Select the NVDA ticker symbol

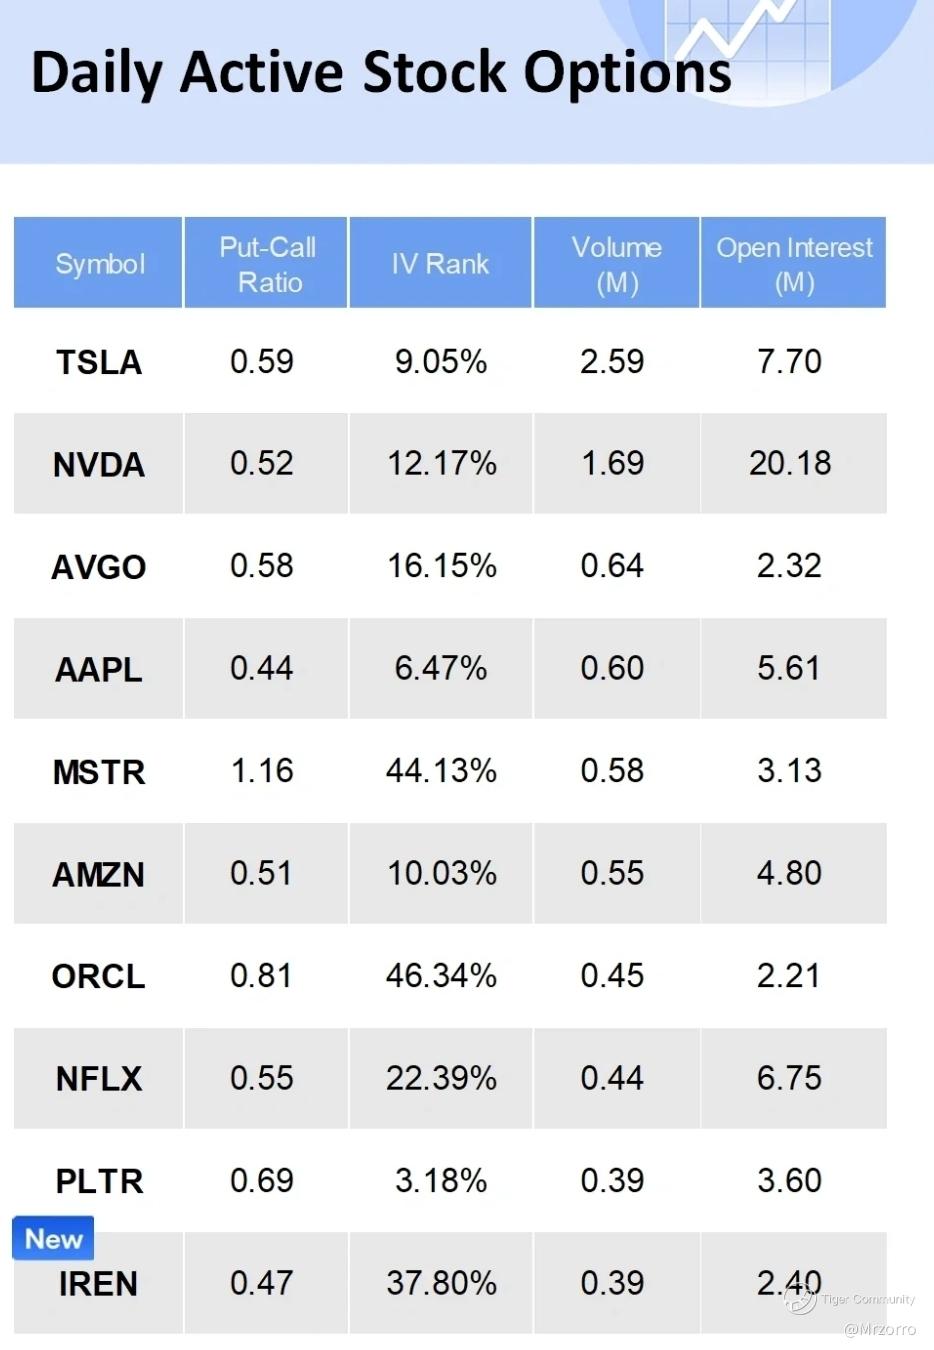(99, 465)
